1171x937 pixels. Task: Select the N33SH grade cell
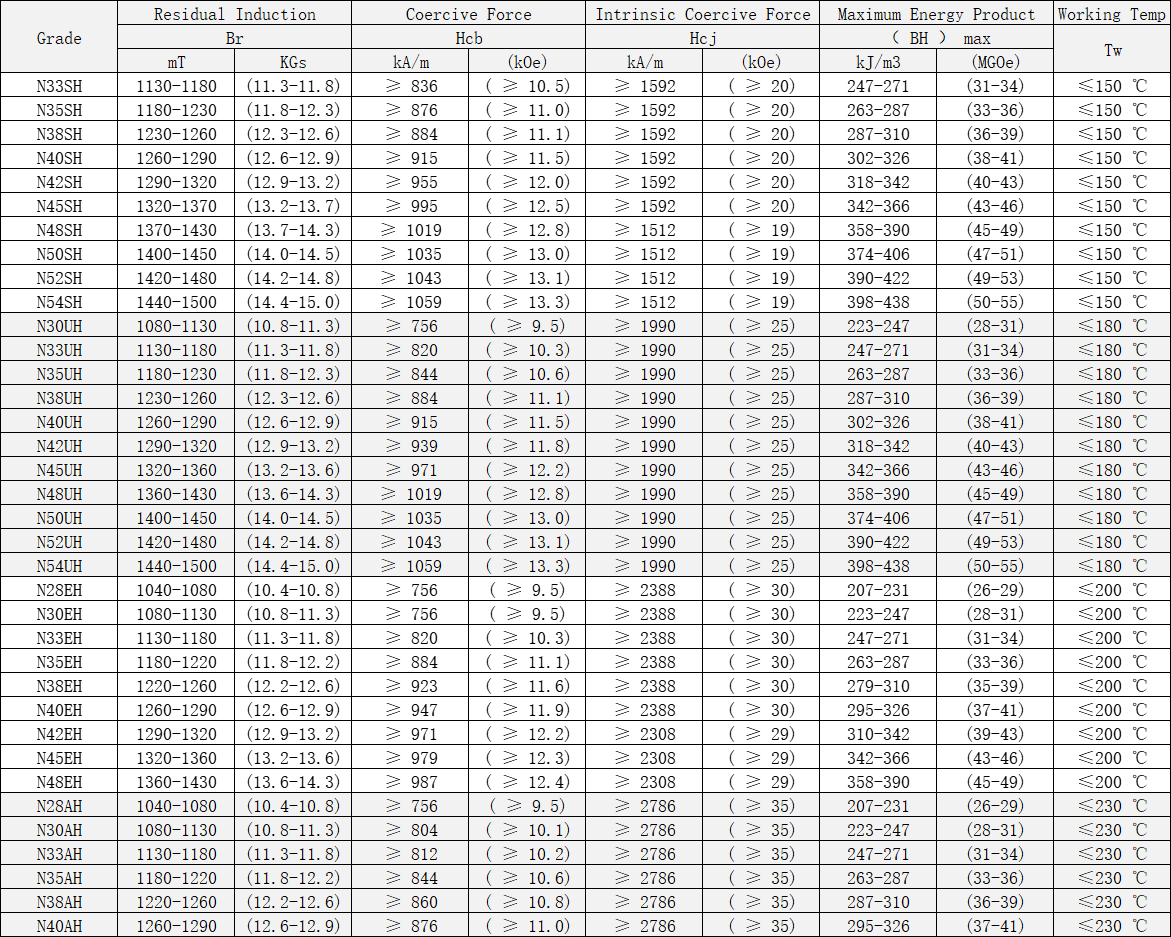pyautogui.click(x=59, y=86)
